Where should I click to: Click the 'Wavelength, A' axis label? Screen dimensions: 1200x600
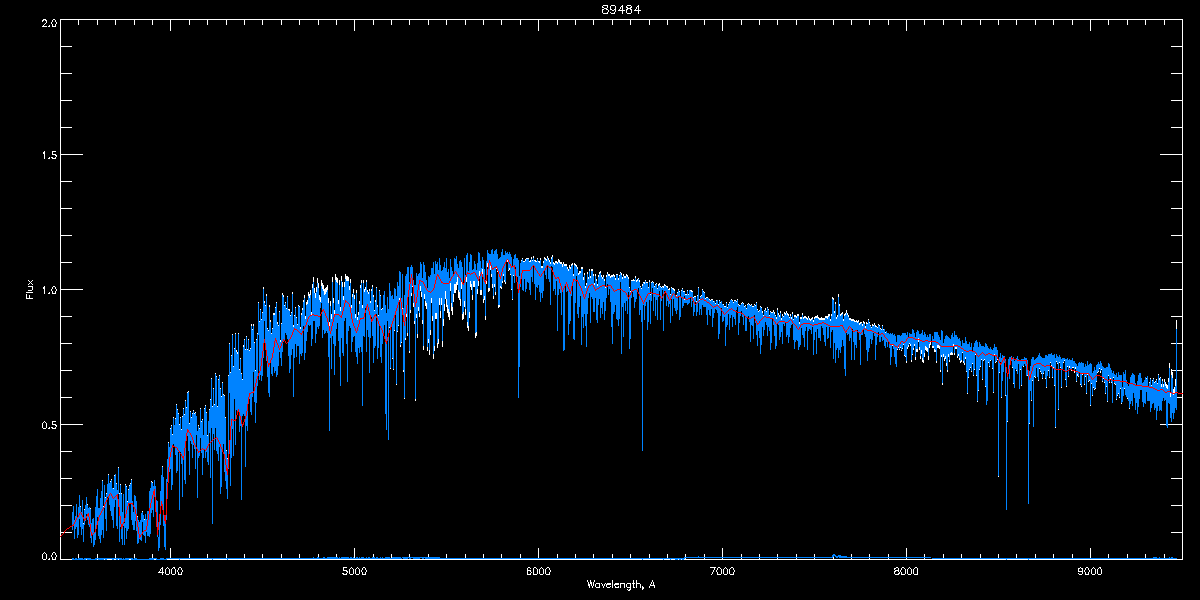(x=621, y=584)
